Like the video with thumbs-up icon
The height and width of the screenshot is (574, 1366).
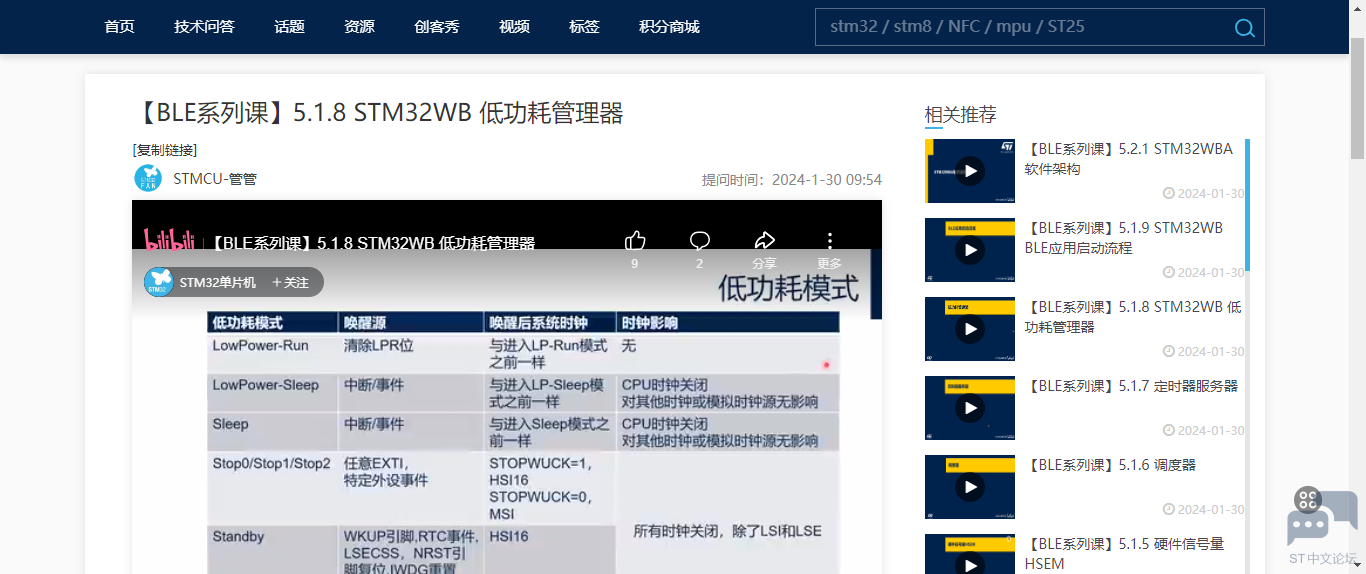click(x=635, y=241)
